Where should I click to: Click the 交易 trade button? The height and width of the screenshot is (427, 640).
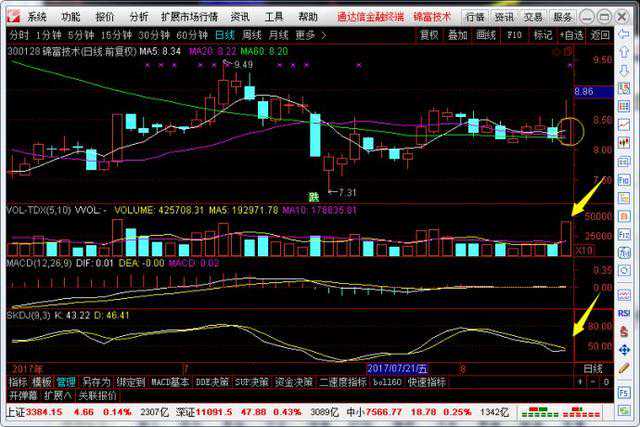pyautogui.click(x=533, y=17)
